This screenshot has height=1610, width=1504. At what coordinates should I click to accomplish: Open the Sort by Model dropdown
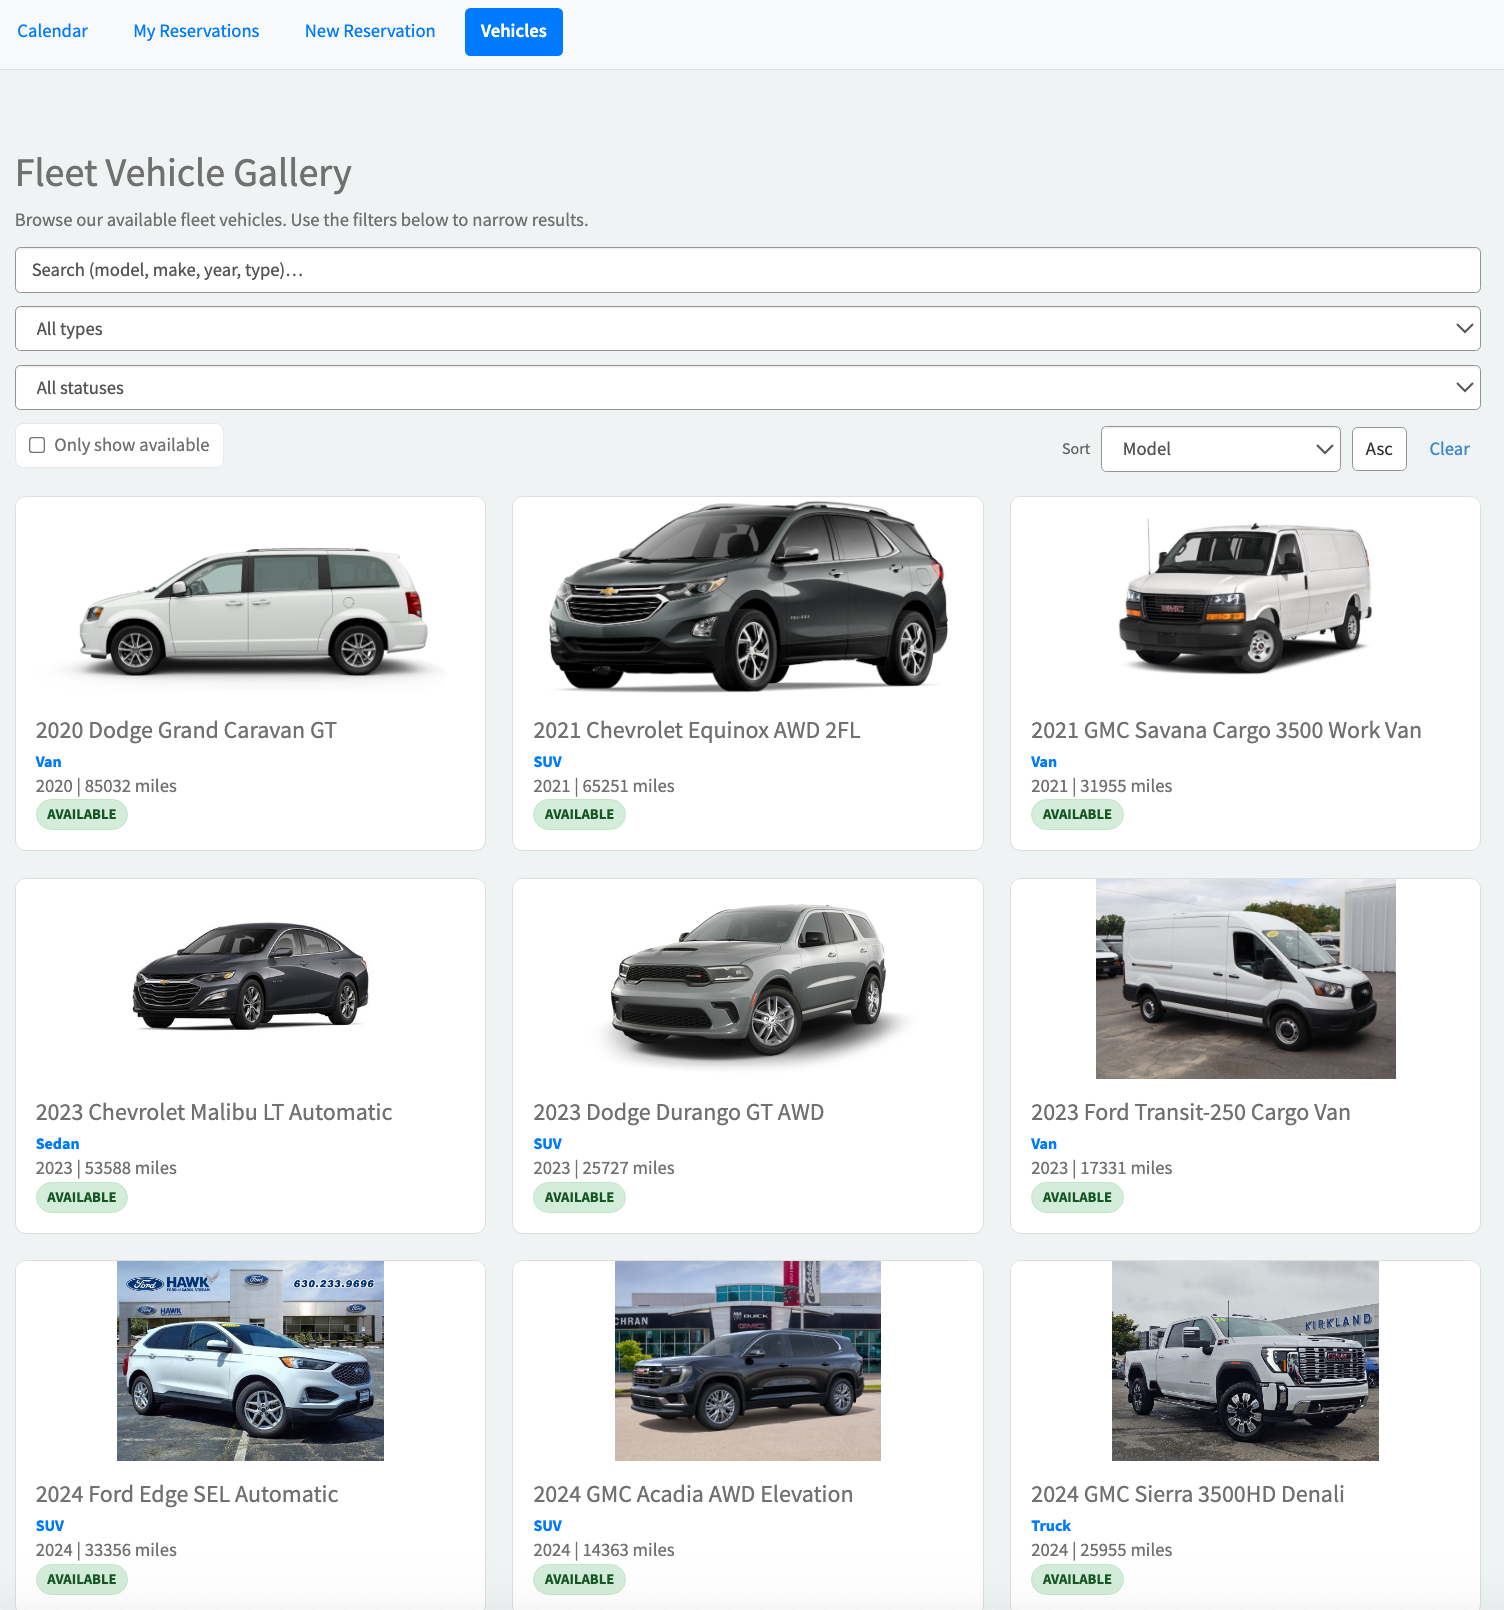tap(1220, 449)
